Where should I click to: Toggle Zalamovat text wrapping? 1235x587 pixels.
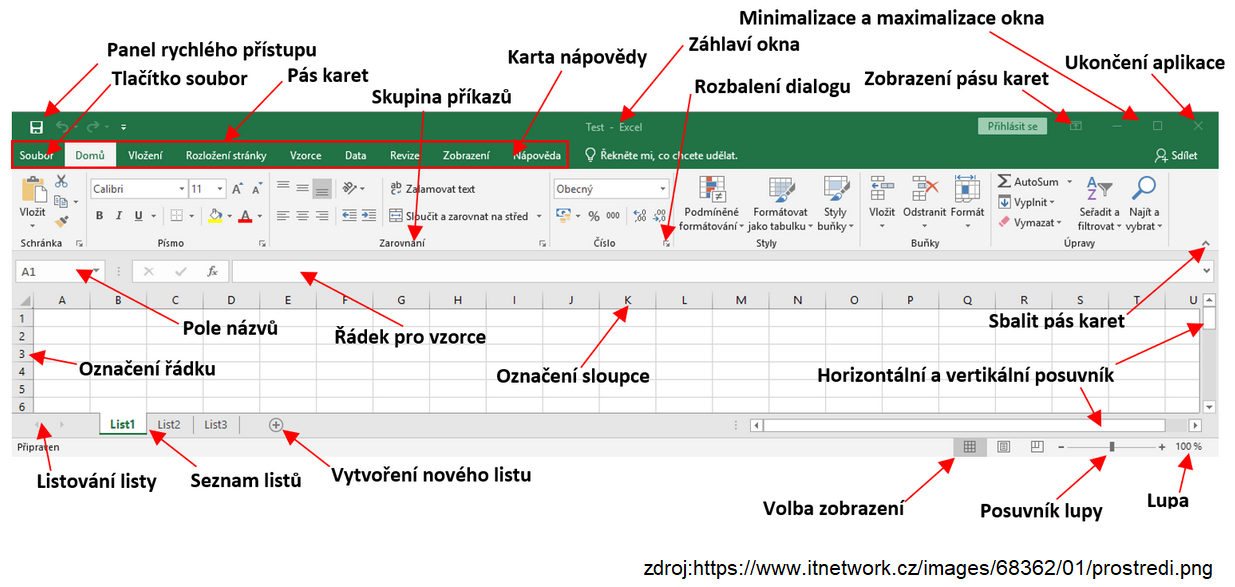[433, 189]
